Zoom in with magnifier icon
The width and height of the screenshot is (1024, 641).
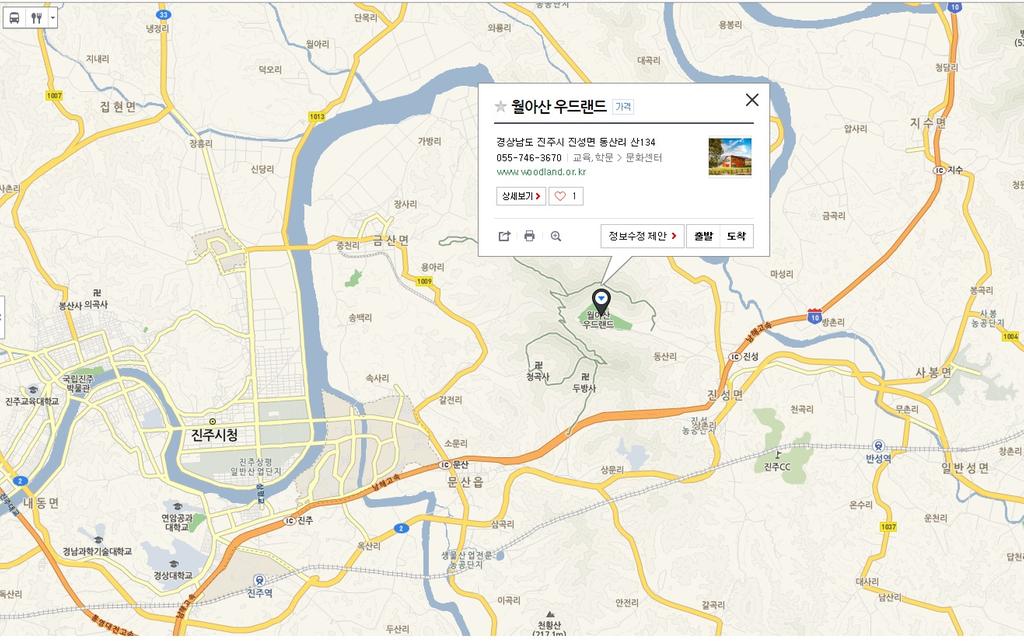pyautogui.click(x=556, y=236)
